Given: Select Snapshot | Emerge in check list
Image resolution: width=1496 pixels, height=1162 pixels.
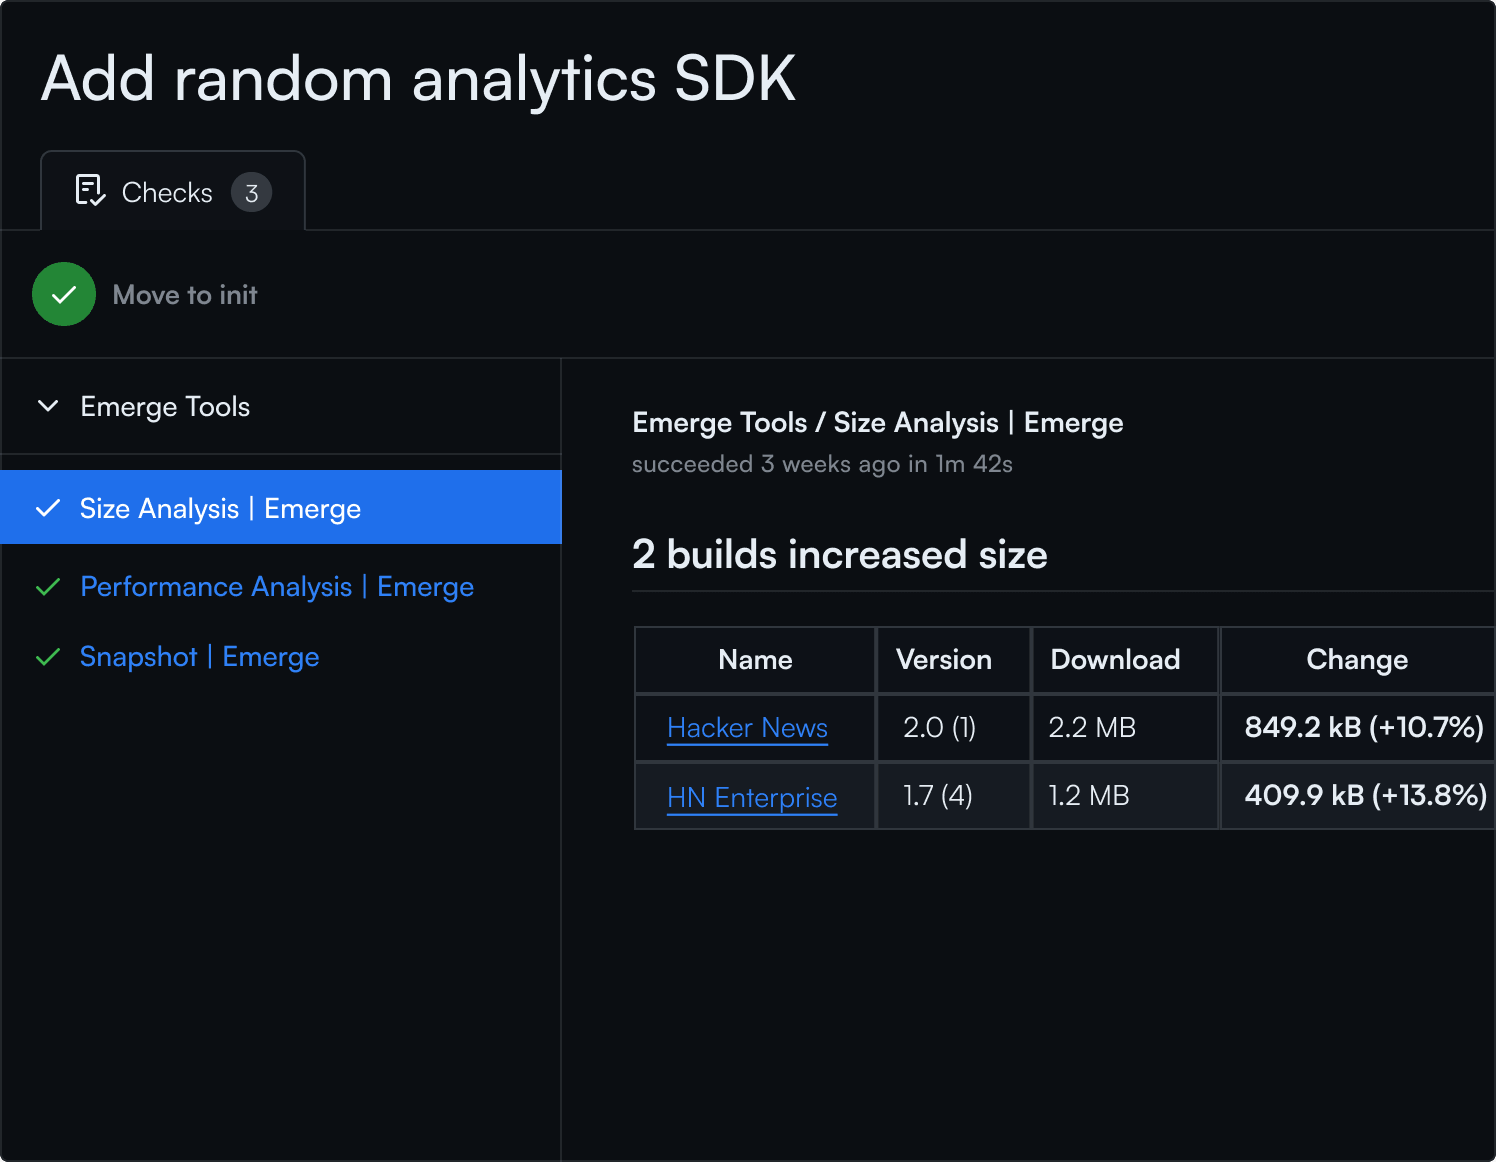Looking at the screenshot, I should (x=199, y=656).
